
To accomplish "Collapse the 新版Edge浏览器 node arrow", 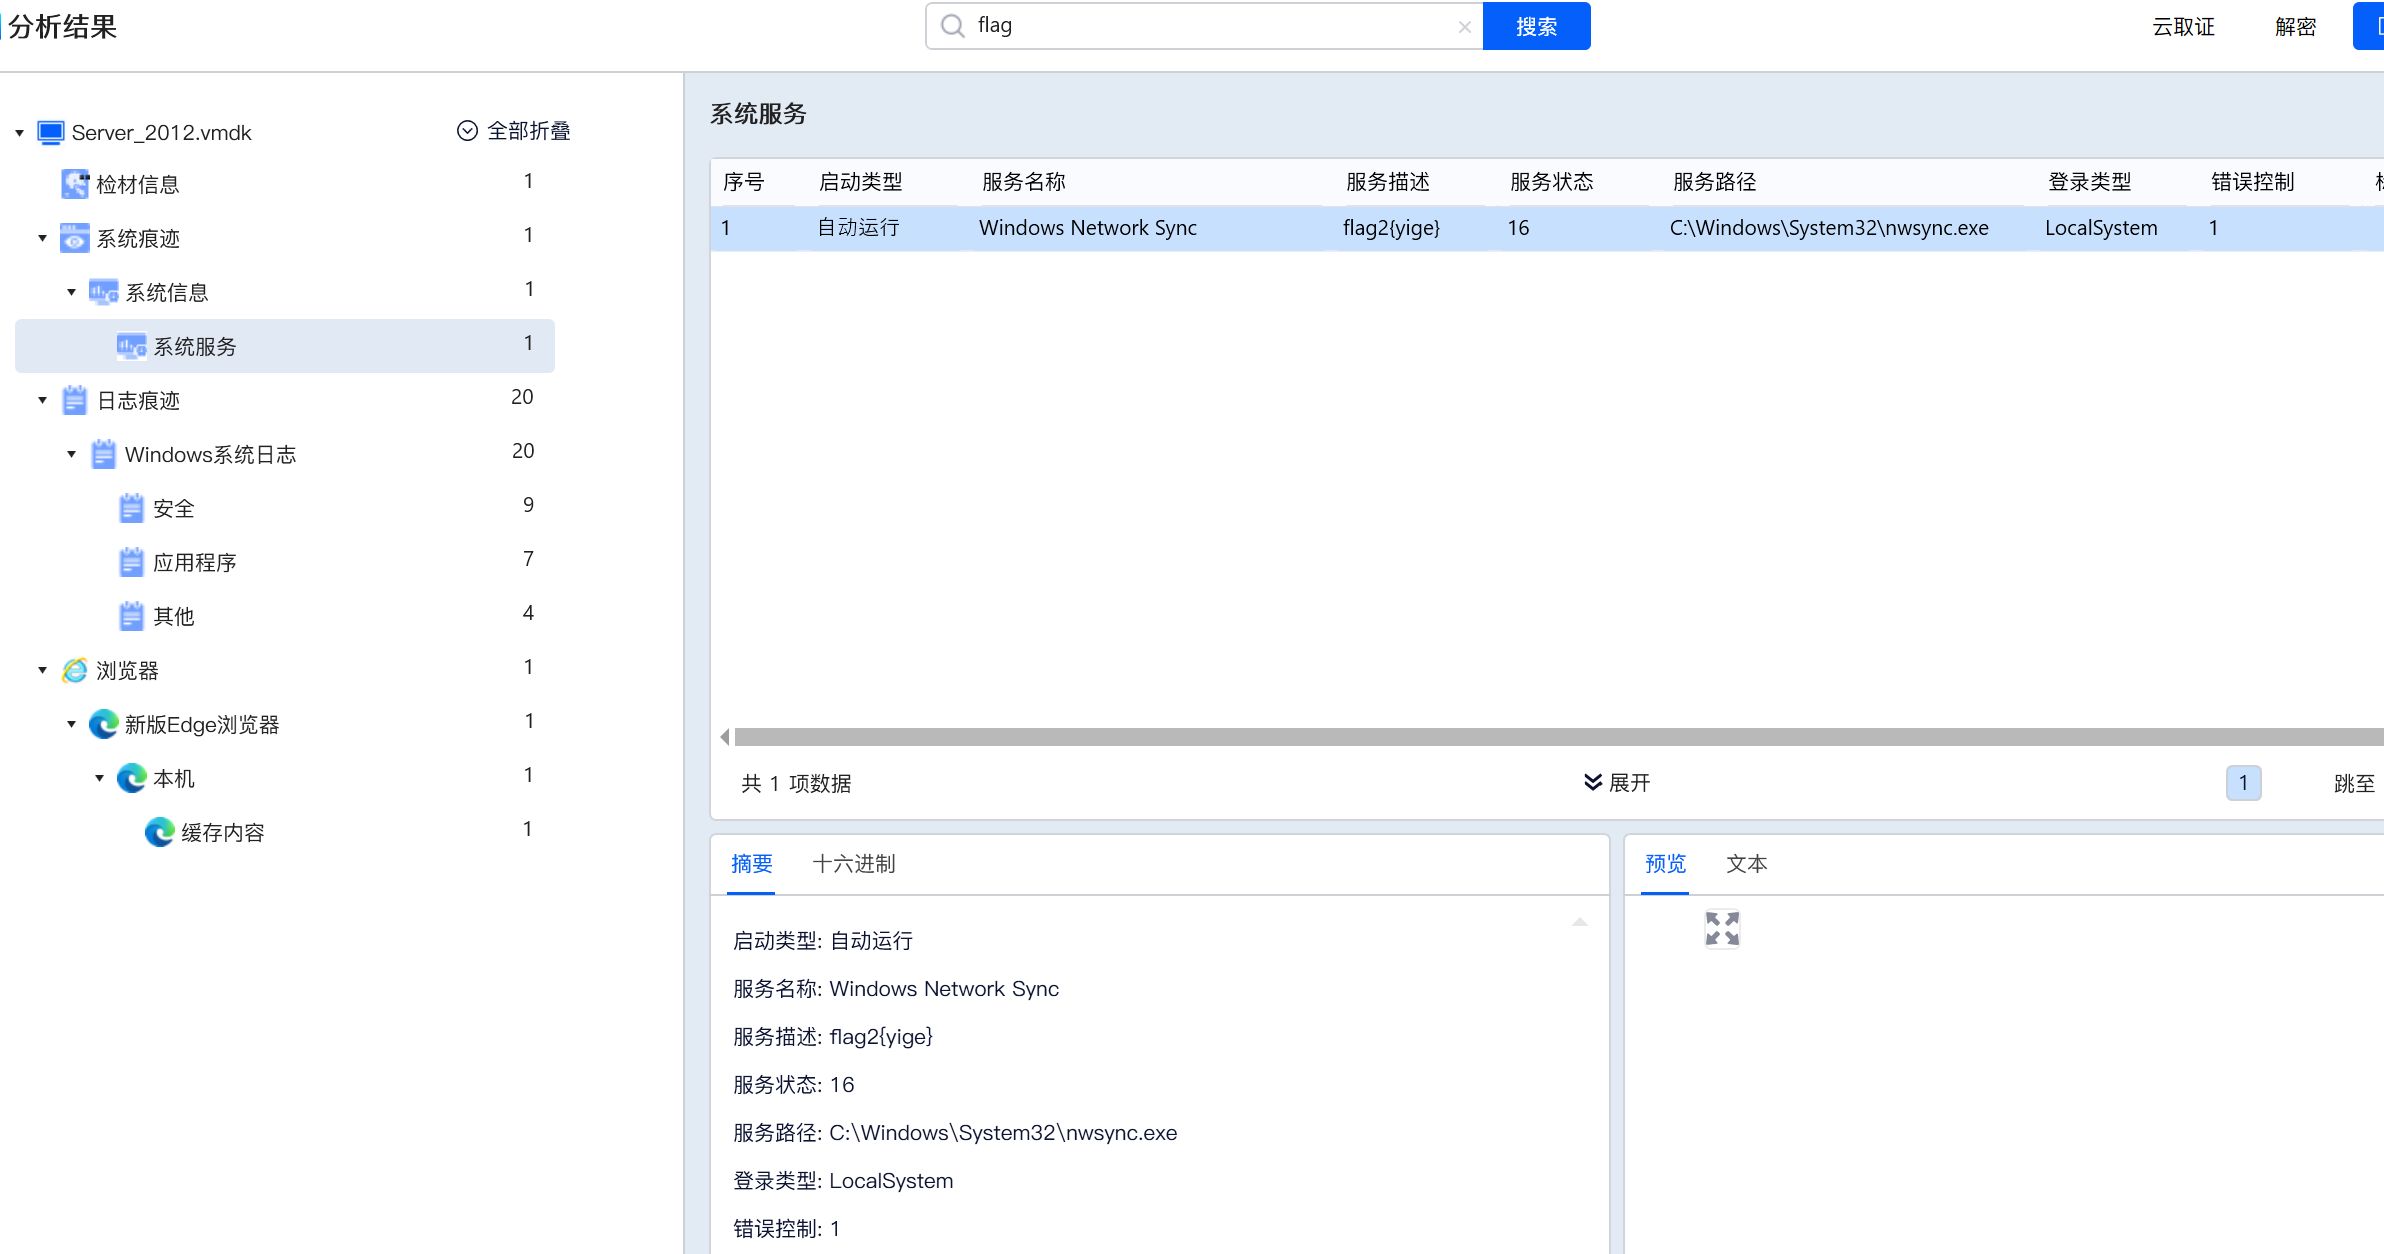I will (x=71, y=724).
